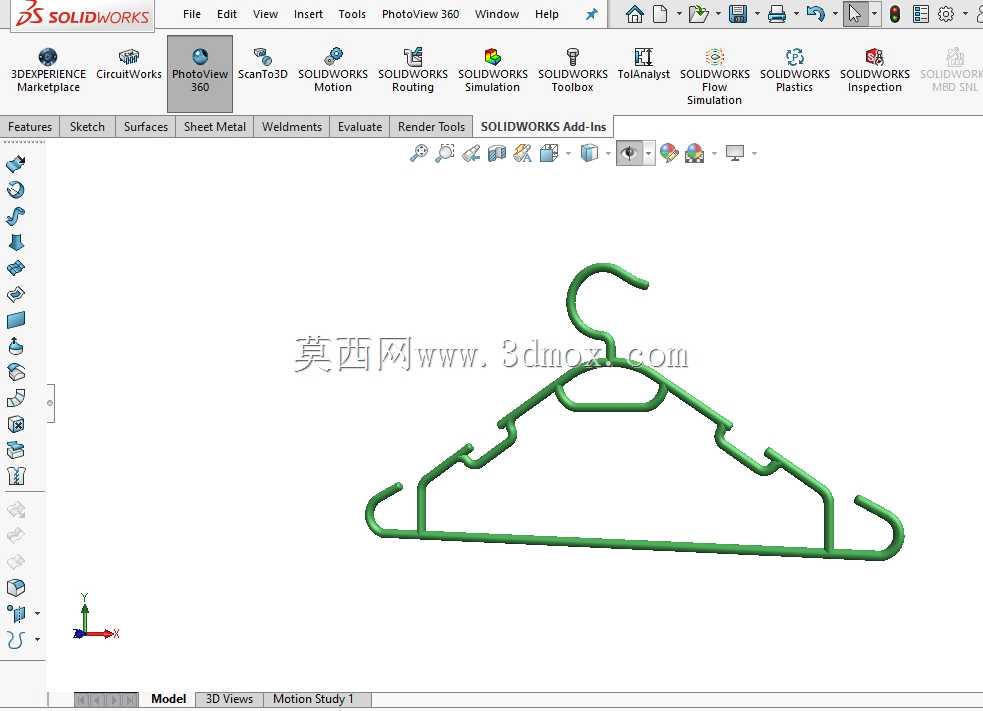
Task: Open the PhotoView 360 menu
Action: [x=420, y=14]
